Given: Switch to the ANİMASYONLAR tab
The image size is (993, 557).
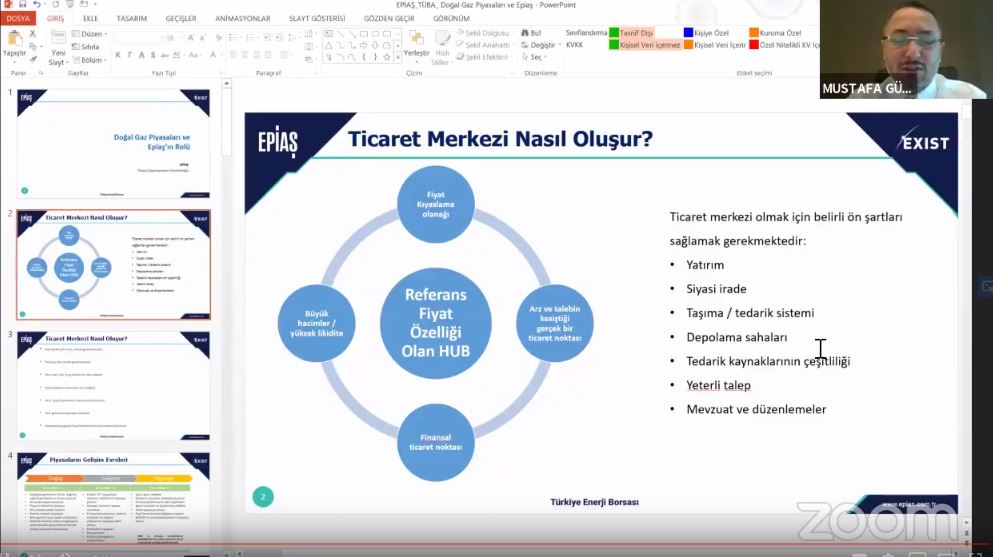Looking at the screenshot, I should [x=243, y=18].
